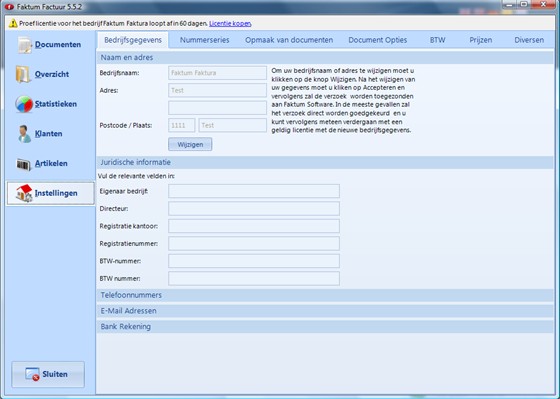Click the Postcode field with 1111
The image size is (560, 399).
[x=182, y=125]
